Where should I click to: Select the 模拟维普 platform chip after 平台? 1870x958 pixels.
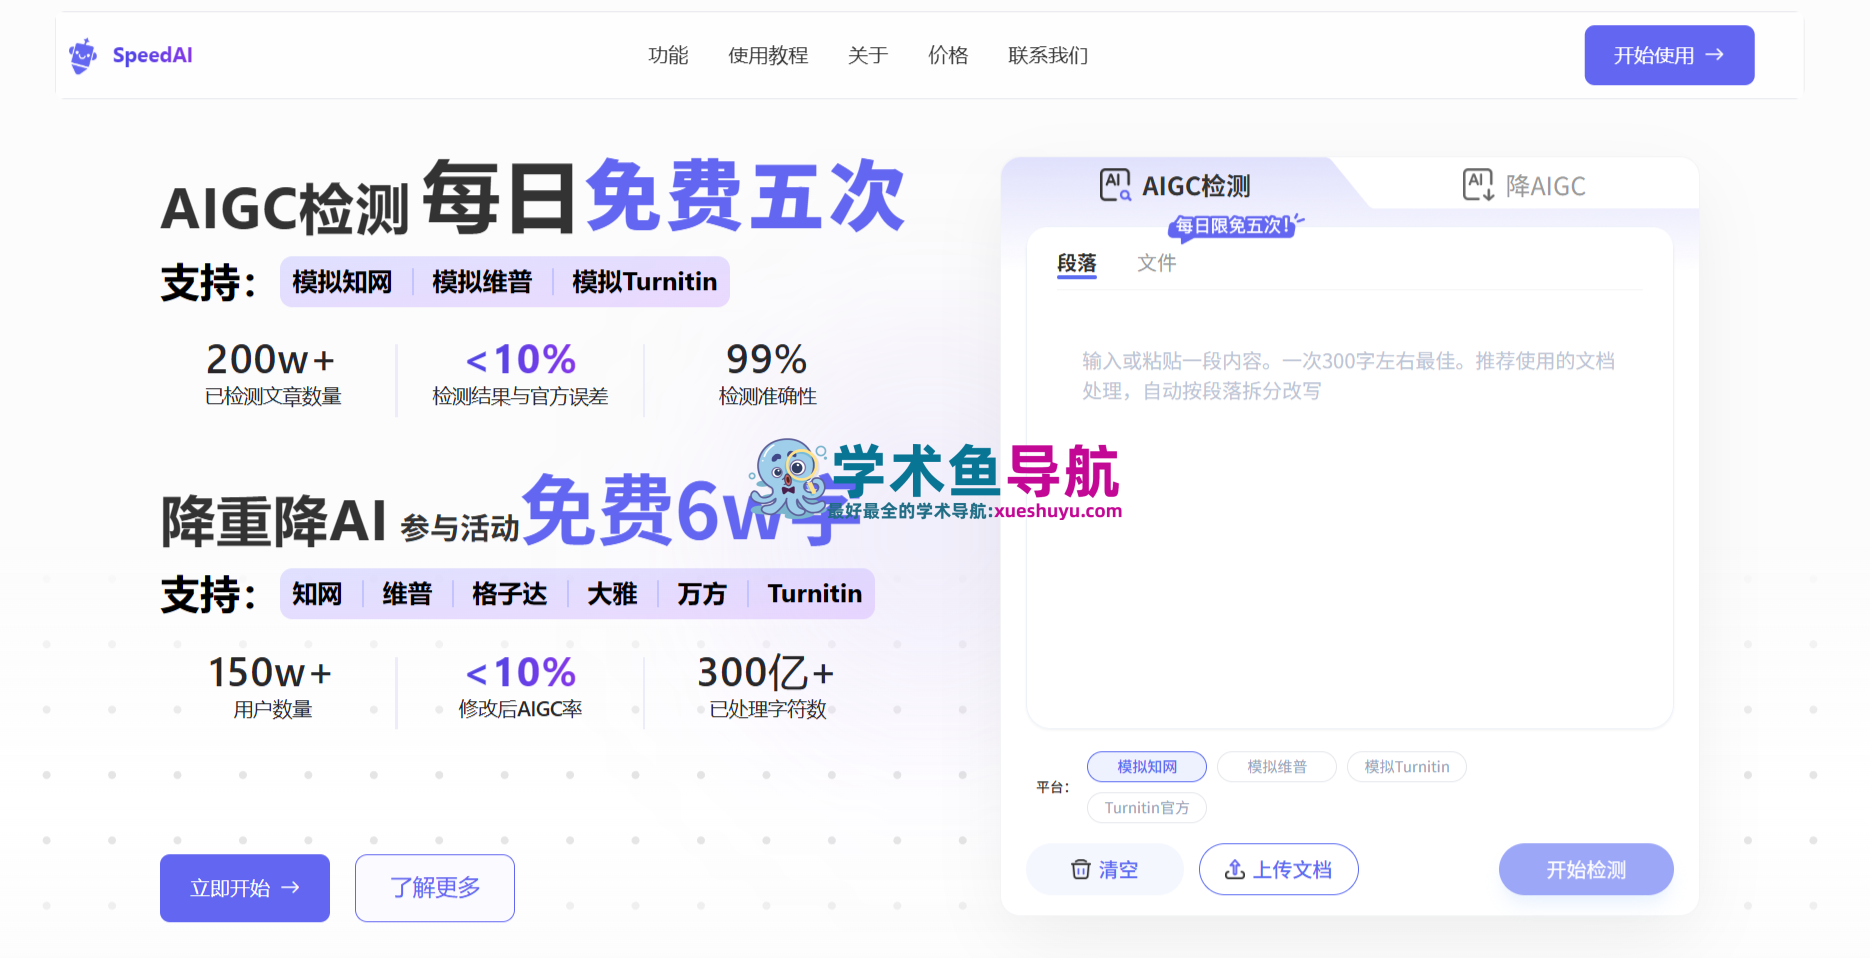[x=1277, y=767]
